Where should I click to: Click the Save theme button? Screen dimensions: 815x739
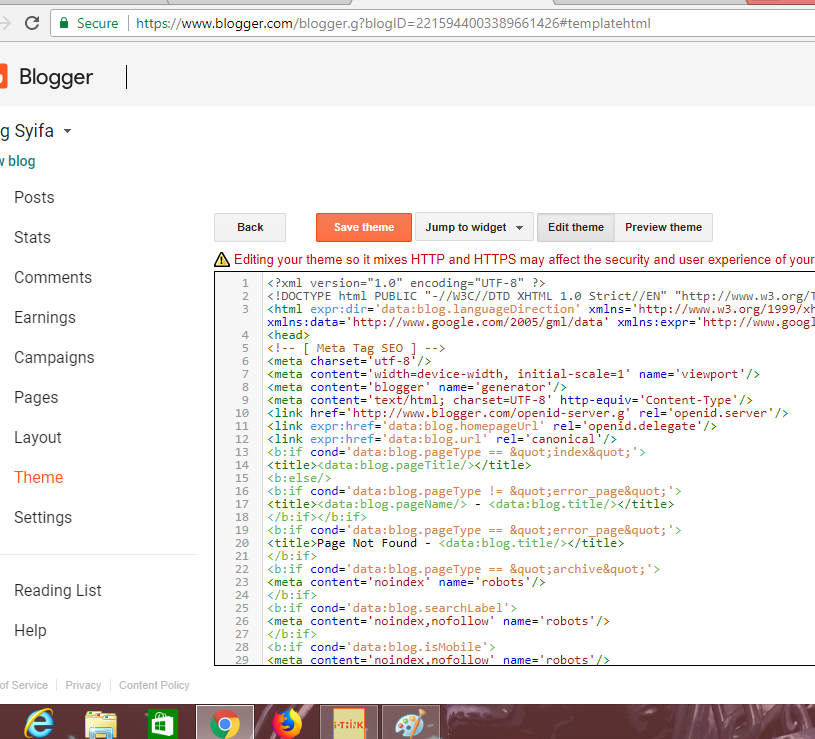363,227
